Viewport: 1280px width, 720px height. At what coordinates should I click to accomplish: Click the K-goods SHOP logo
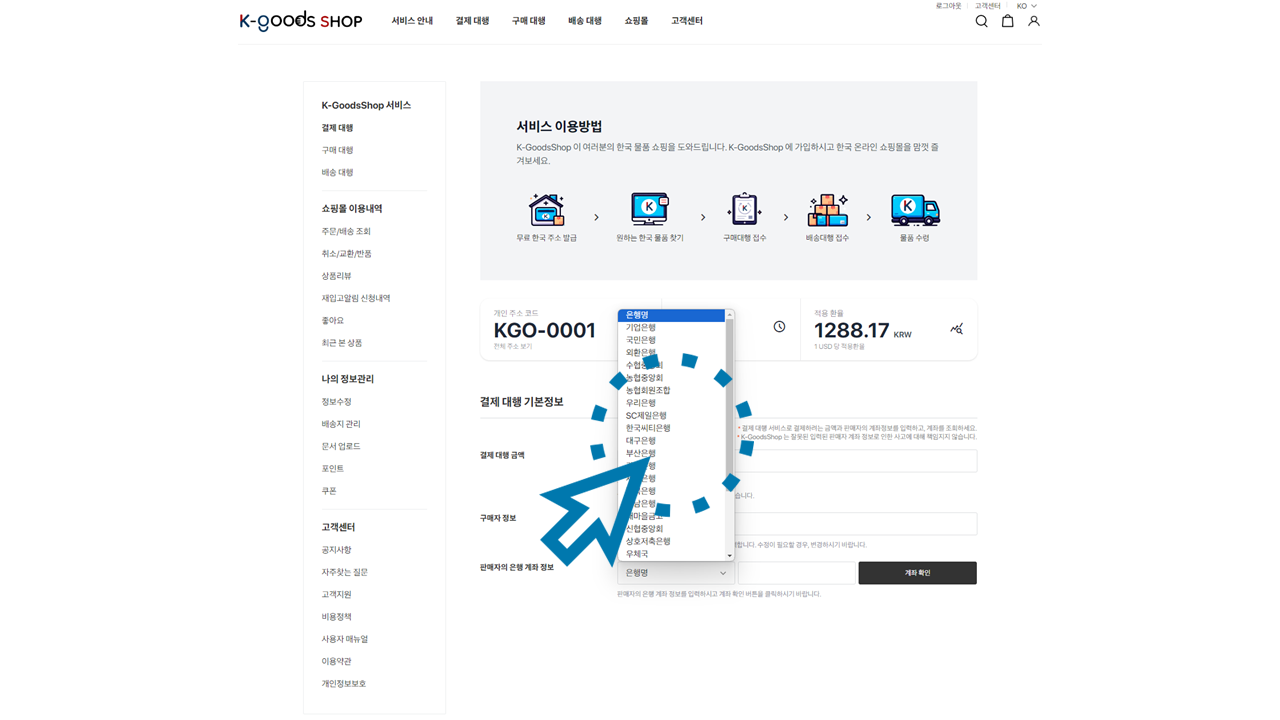[x=300, y=21]
